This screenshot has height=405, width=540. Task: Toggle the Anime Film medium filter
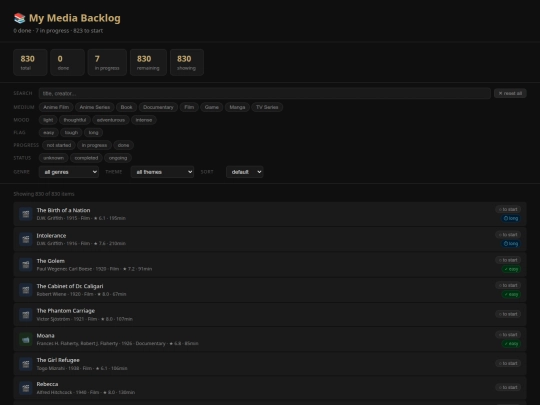point(56,107)
